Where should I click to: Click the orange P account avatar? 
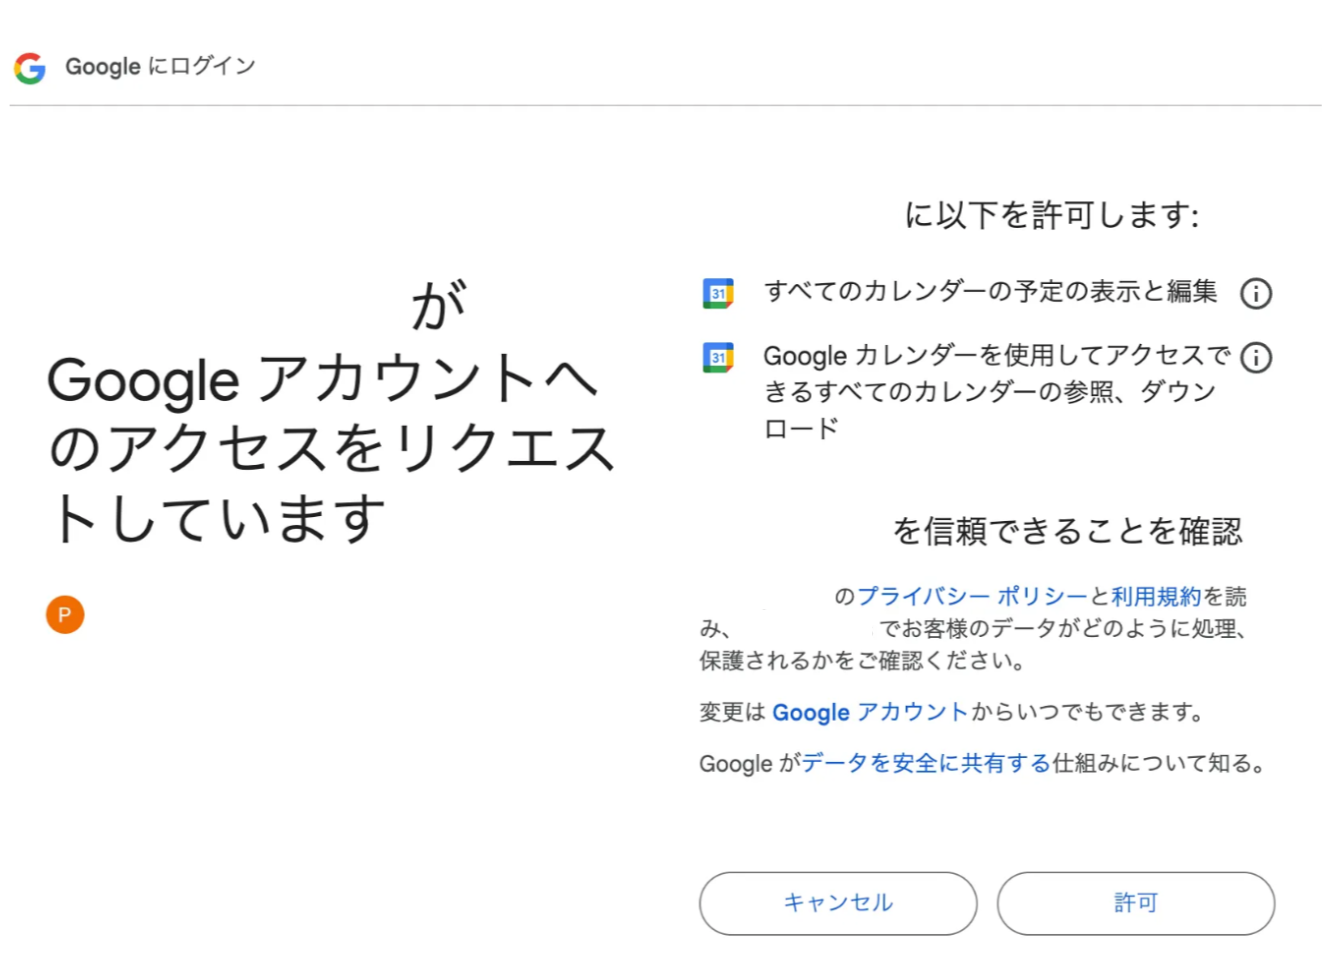pyautogui.click(x=65, y=614)
